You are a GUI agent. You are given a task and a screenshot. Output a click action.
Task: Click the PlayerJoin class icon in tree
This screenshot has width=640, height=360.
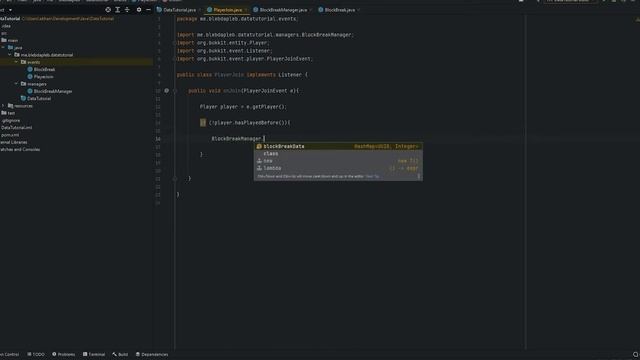[x=30, y=77]
